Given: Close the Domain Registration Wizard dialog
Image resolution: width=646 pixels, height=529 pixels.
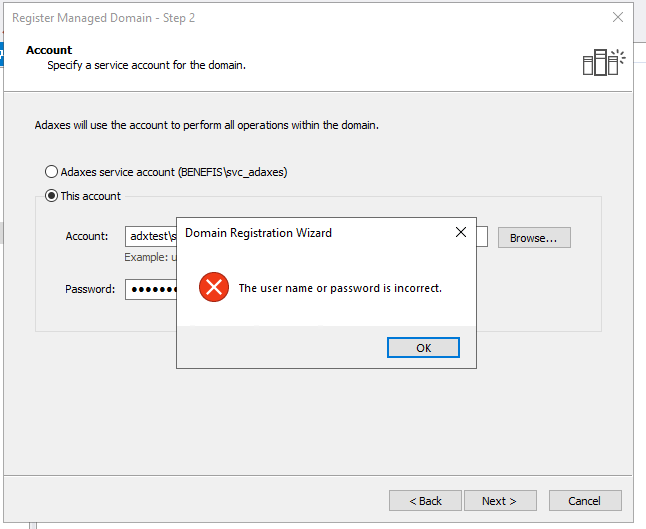Looking at the screenshot, I should pos(461,232).
